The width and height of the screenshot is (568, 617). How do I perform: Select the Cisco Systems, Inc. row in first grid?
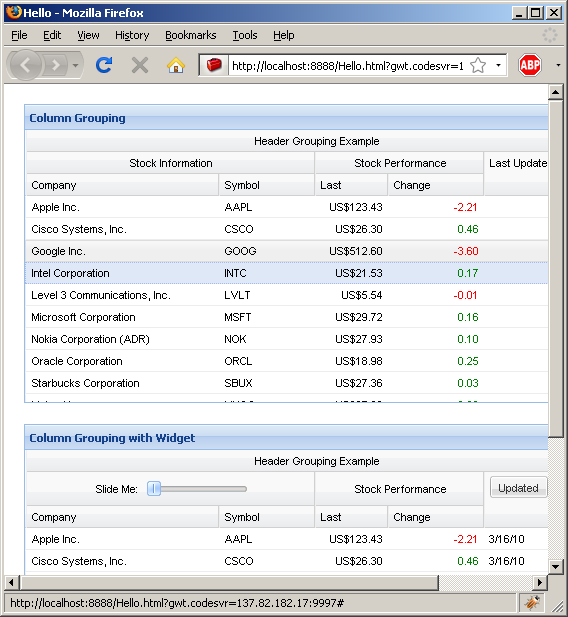point(287,229)
